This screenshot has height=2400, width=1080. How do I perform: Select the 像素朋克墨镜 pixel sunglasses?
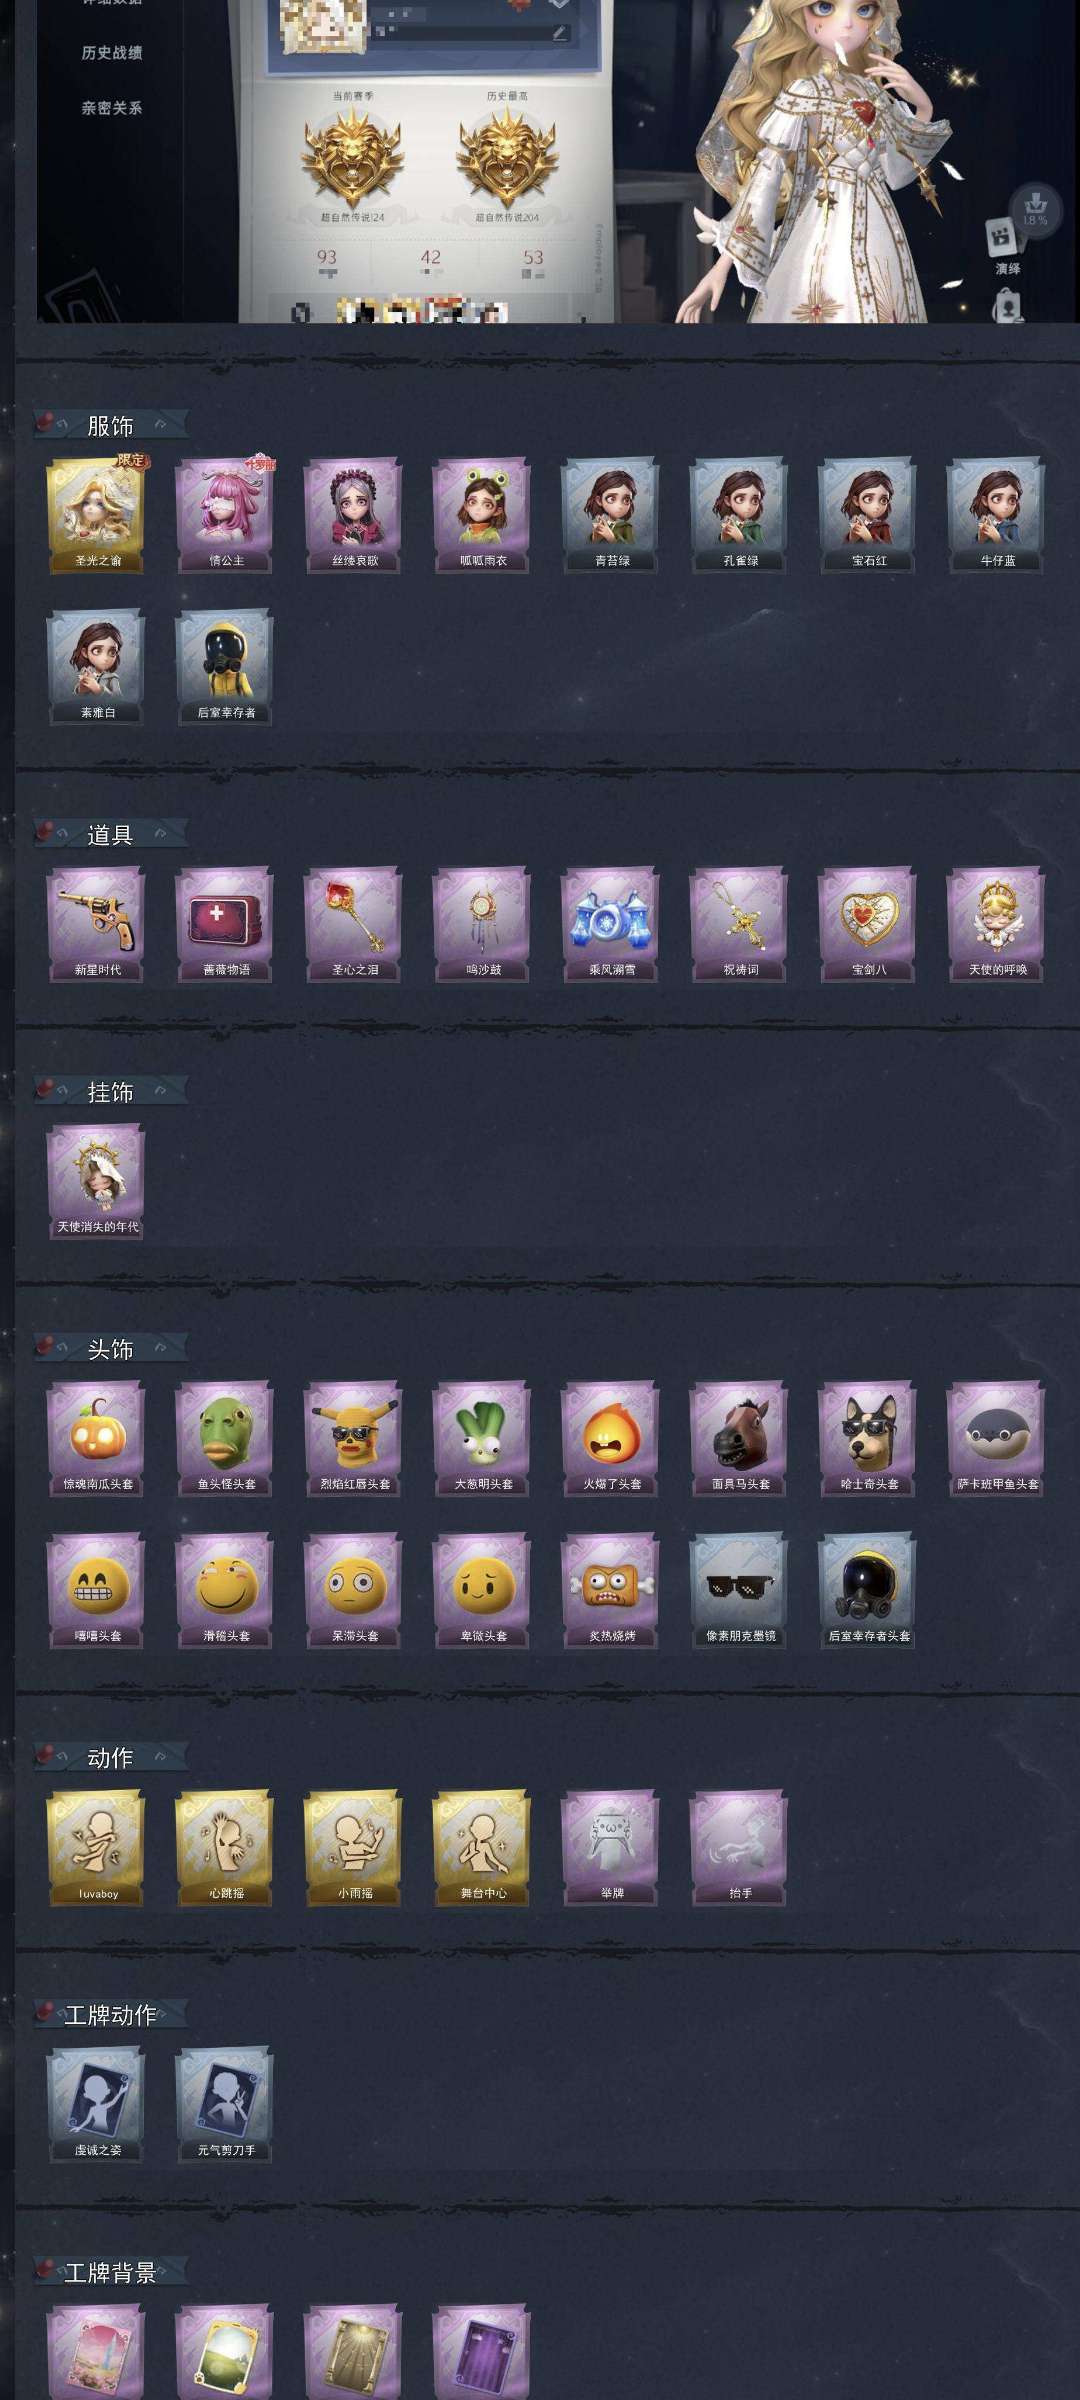tap(739, 1589)
